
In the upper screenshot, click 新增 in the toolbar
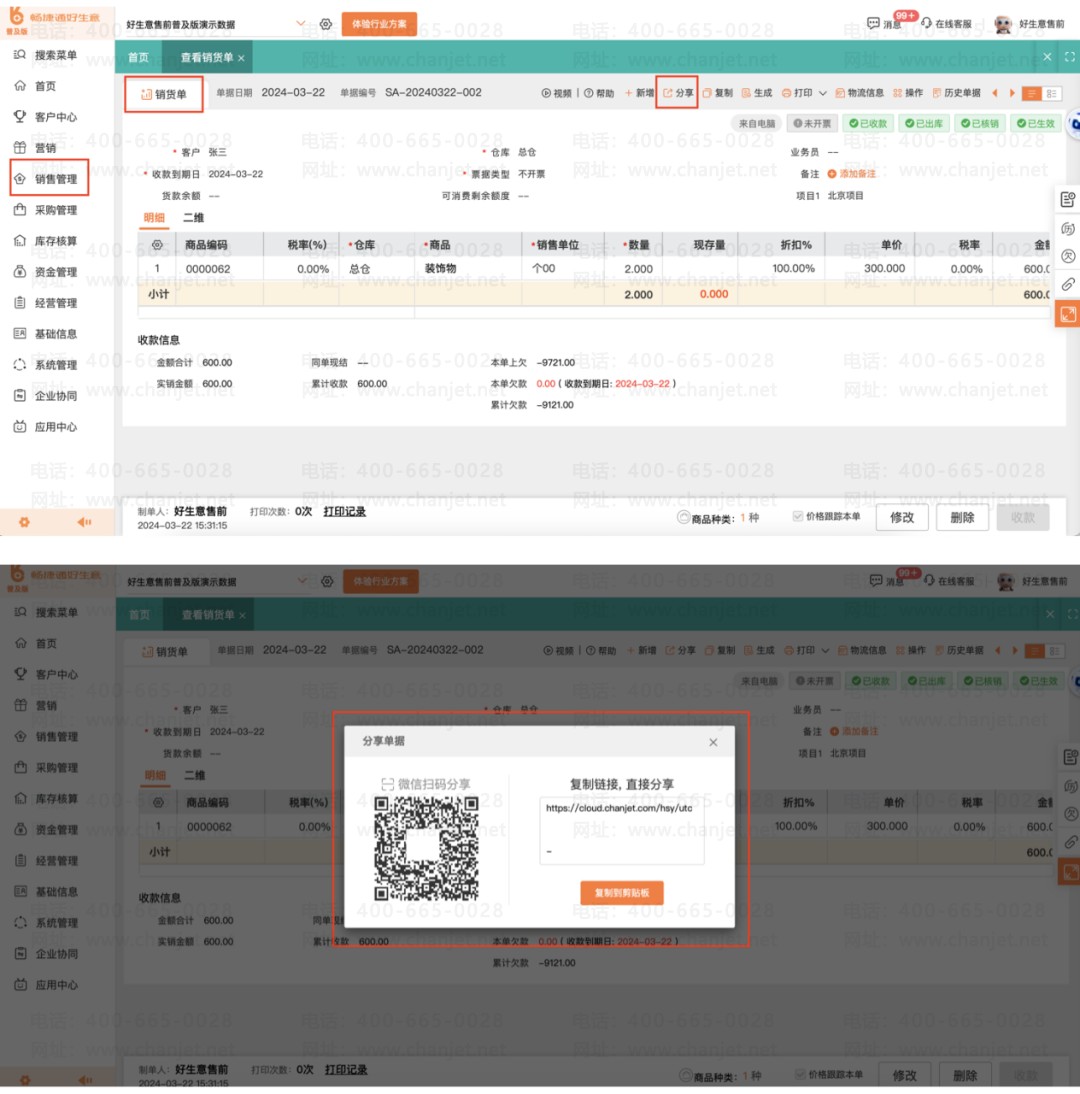coord(640,93)
